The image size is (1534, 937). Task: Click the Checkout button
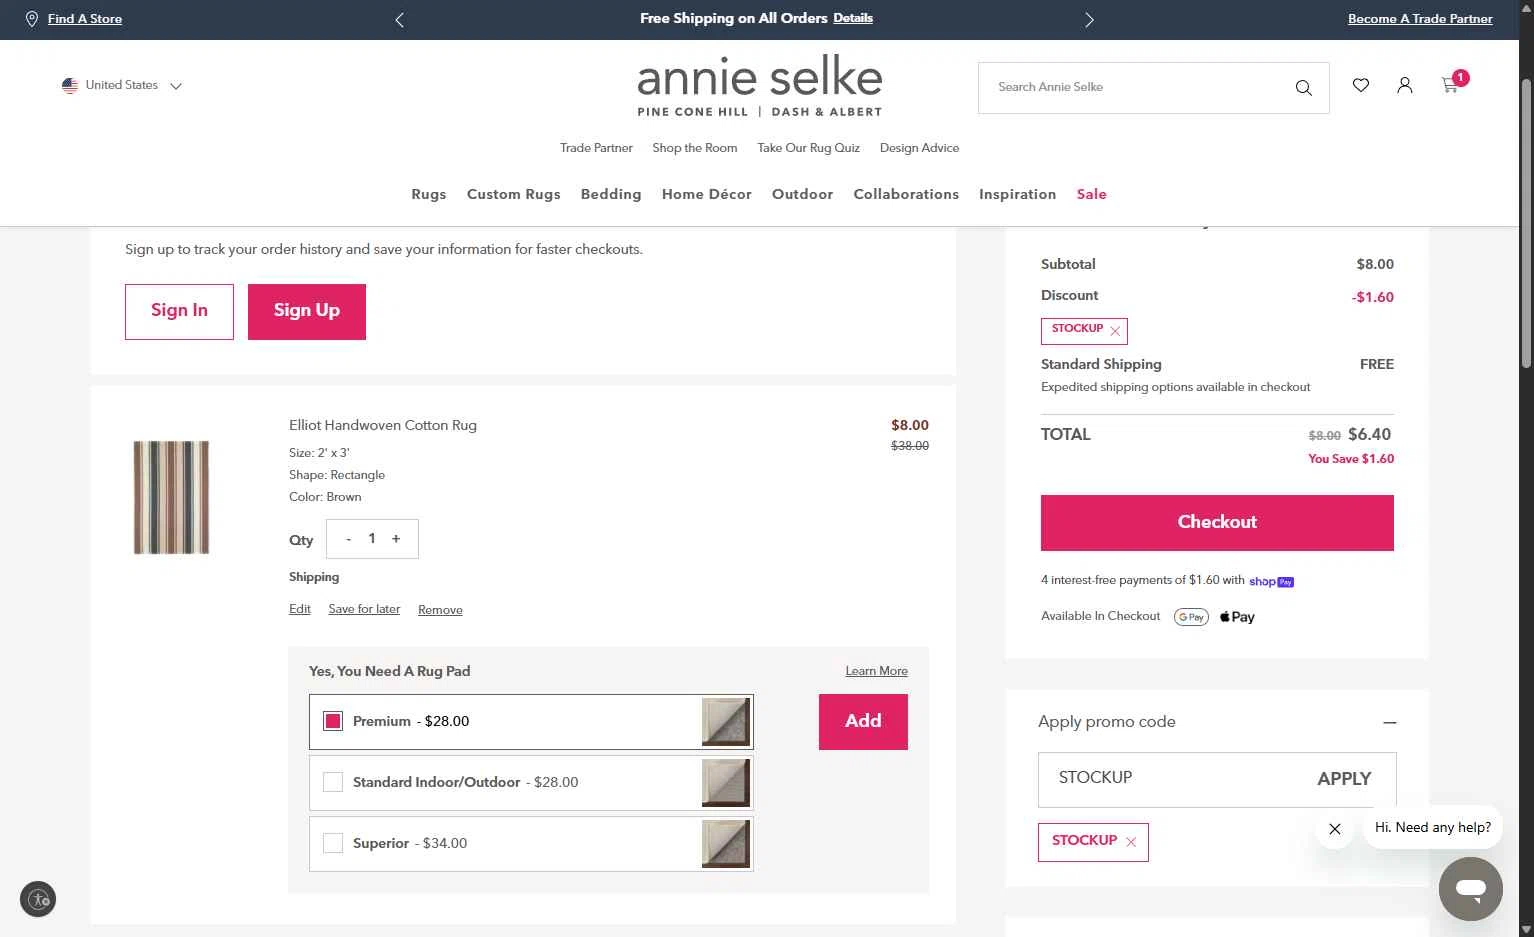pos(1217,522)
